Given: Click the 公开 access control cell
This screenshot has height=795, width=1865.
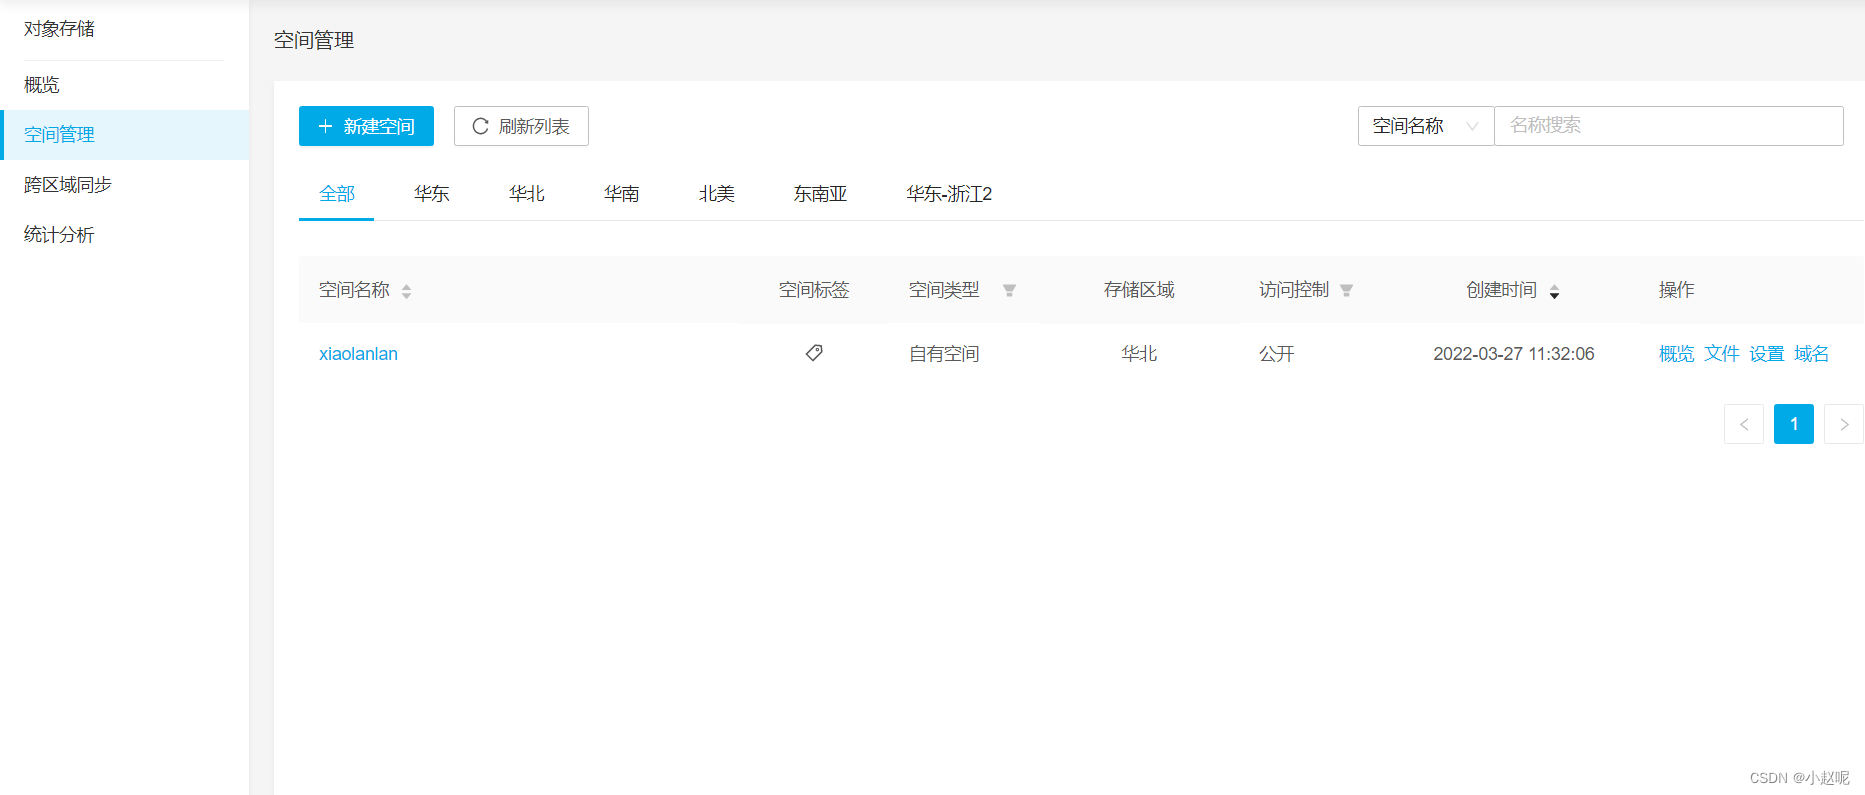Looking at the screenshot, I should click(x=1277, y=354).
